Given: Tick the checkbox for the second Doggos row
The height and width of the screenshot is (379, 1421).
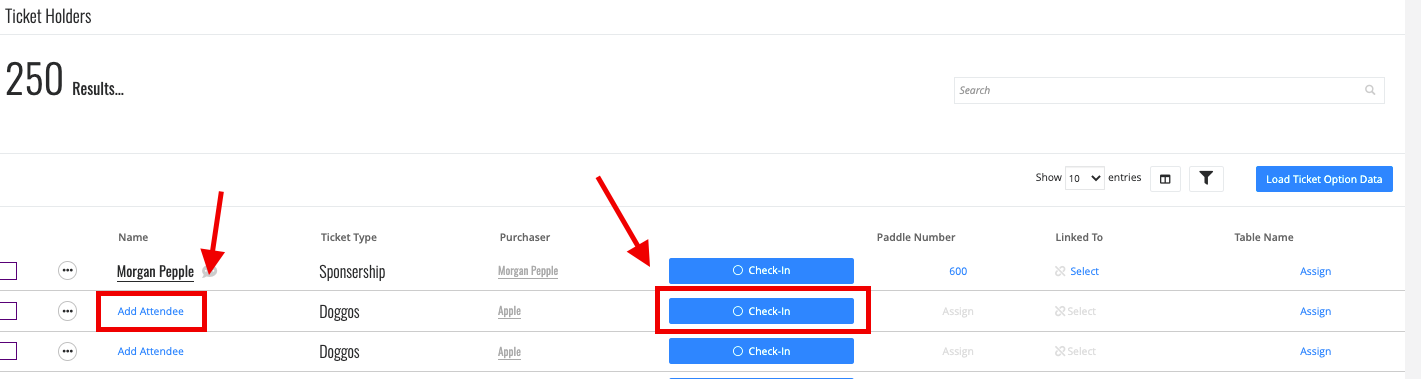Looking at the screenshot, I should click(7, 351).
